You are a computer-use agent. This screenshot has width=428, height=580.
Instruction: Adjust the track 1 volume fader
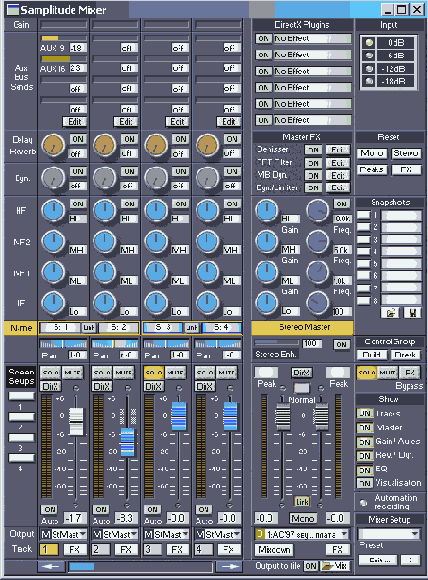76,421
